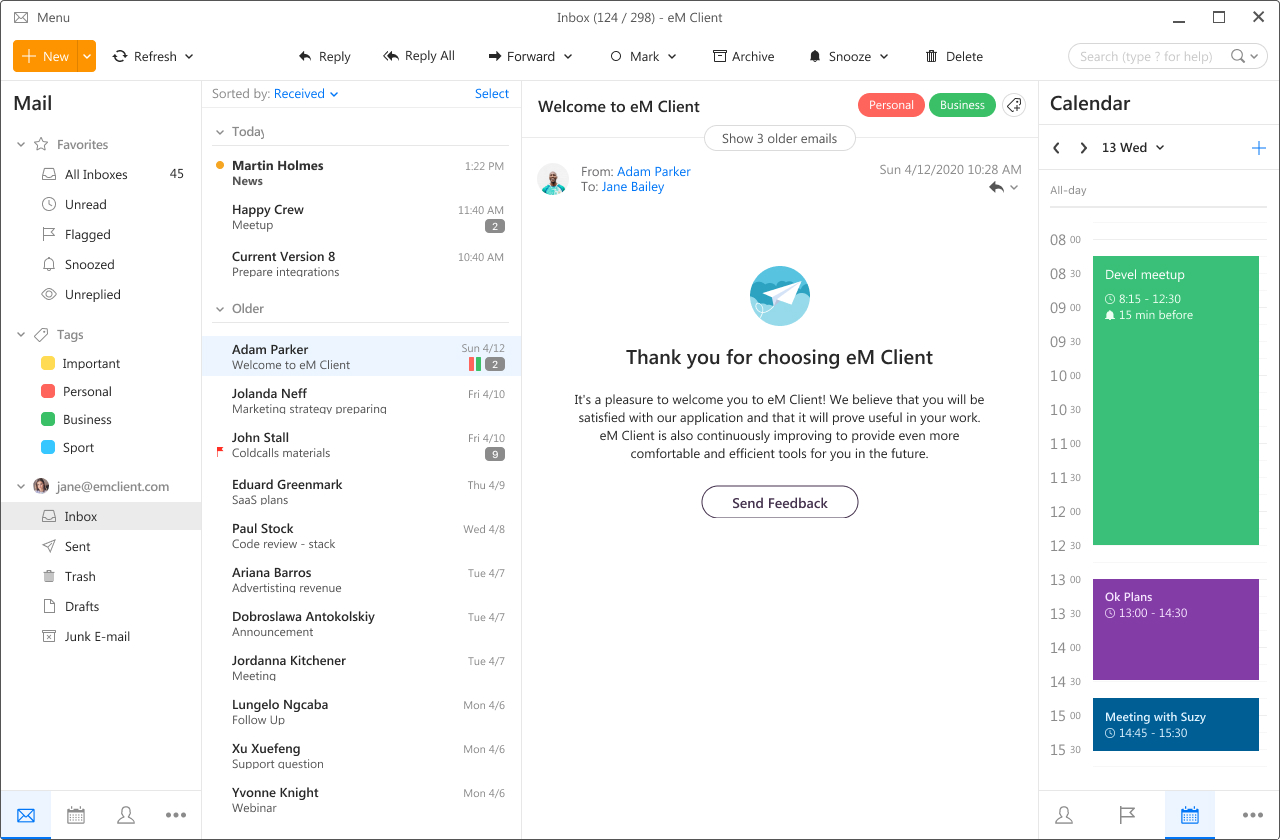
Task: Click the Business tag pill on the email
Action: [962, 105]
